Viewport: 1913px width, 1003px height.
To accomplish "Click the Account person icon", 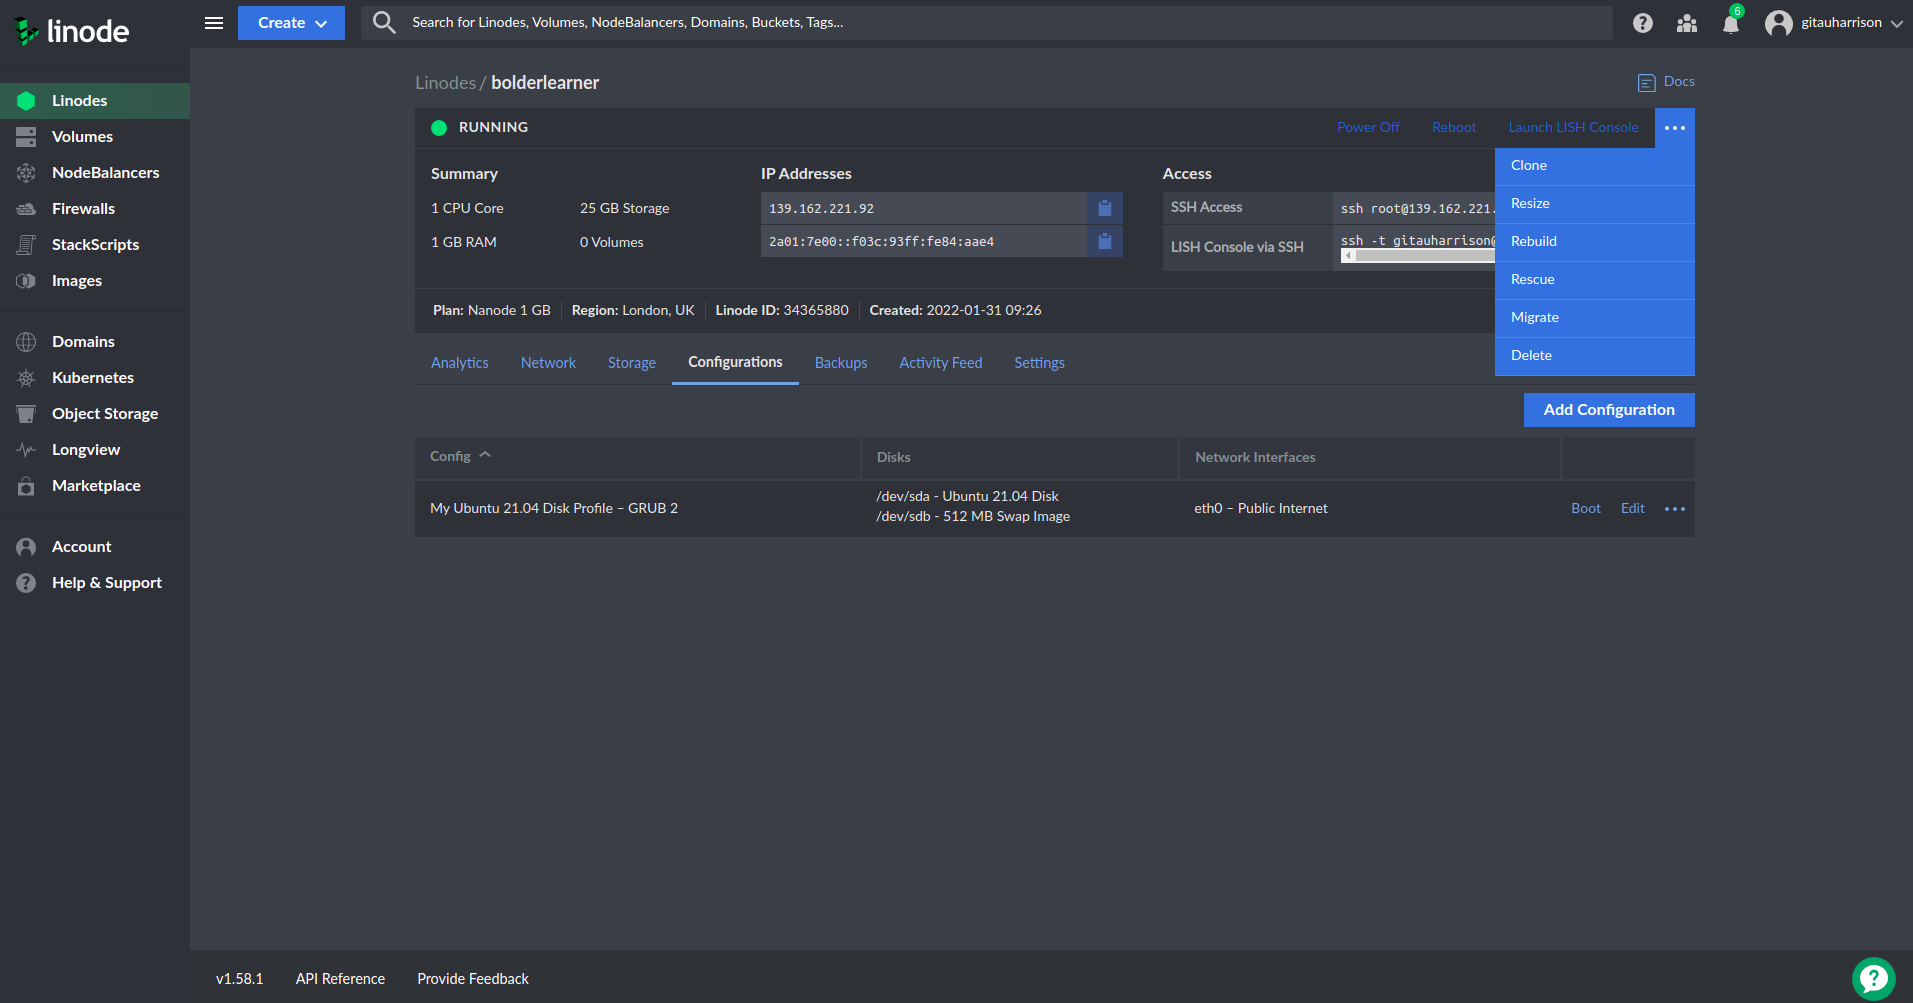I will pyautogui.click(x=26, y=547).
